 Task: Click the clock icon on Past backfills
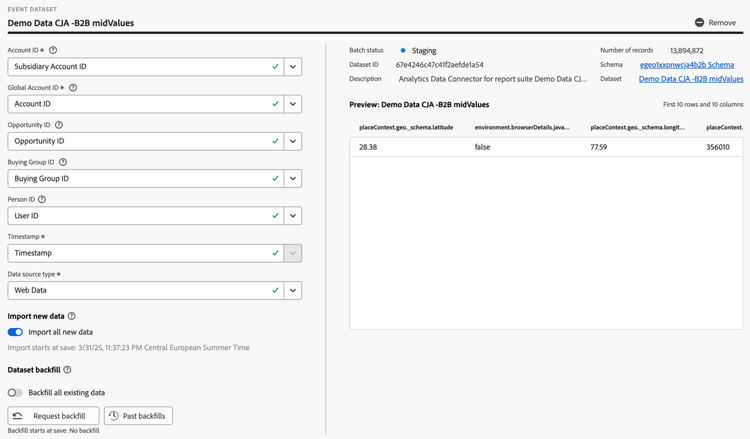pyautogui.click(x=113, y=416)
